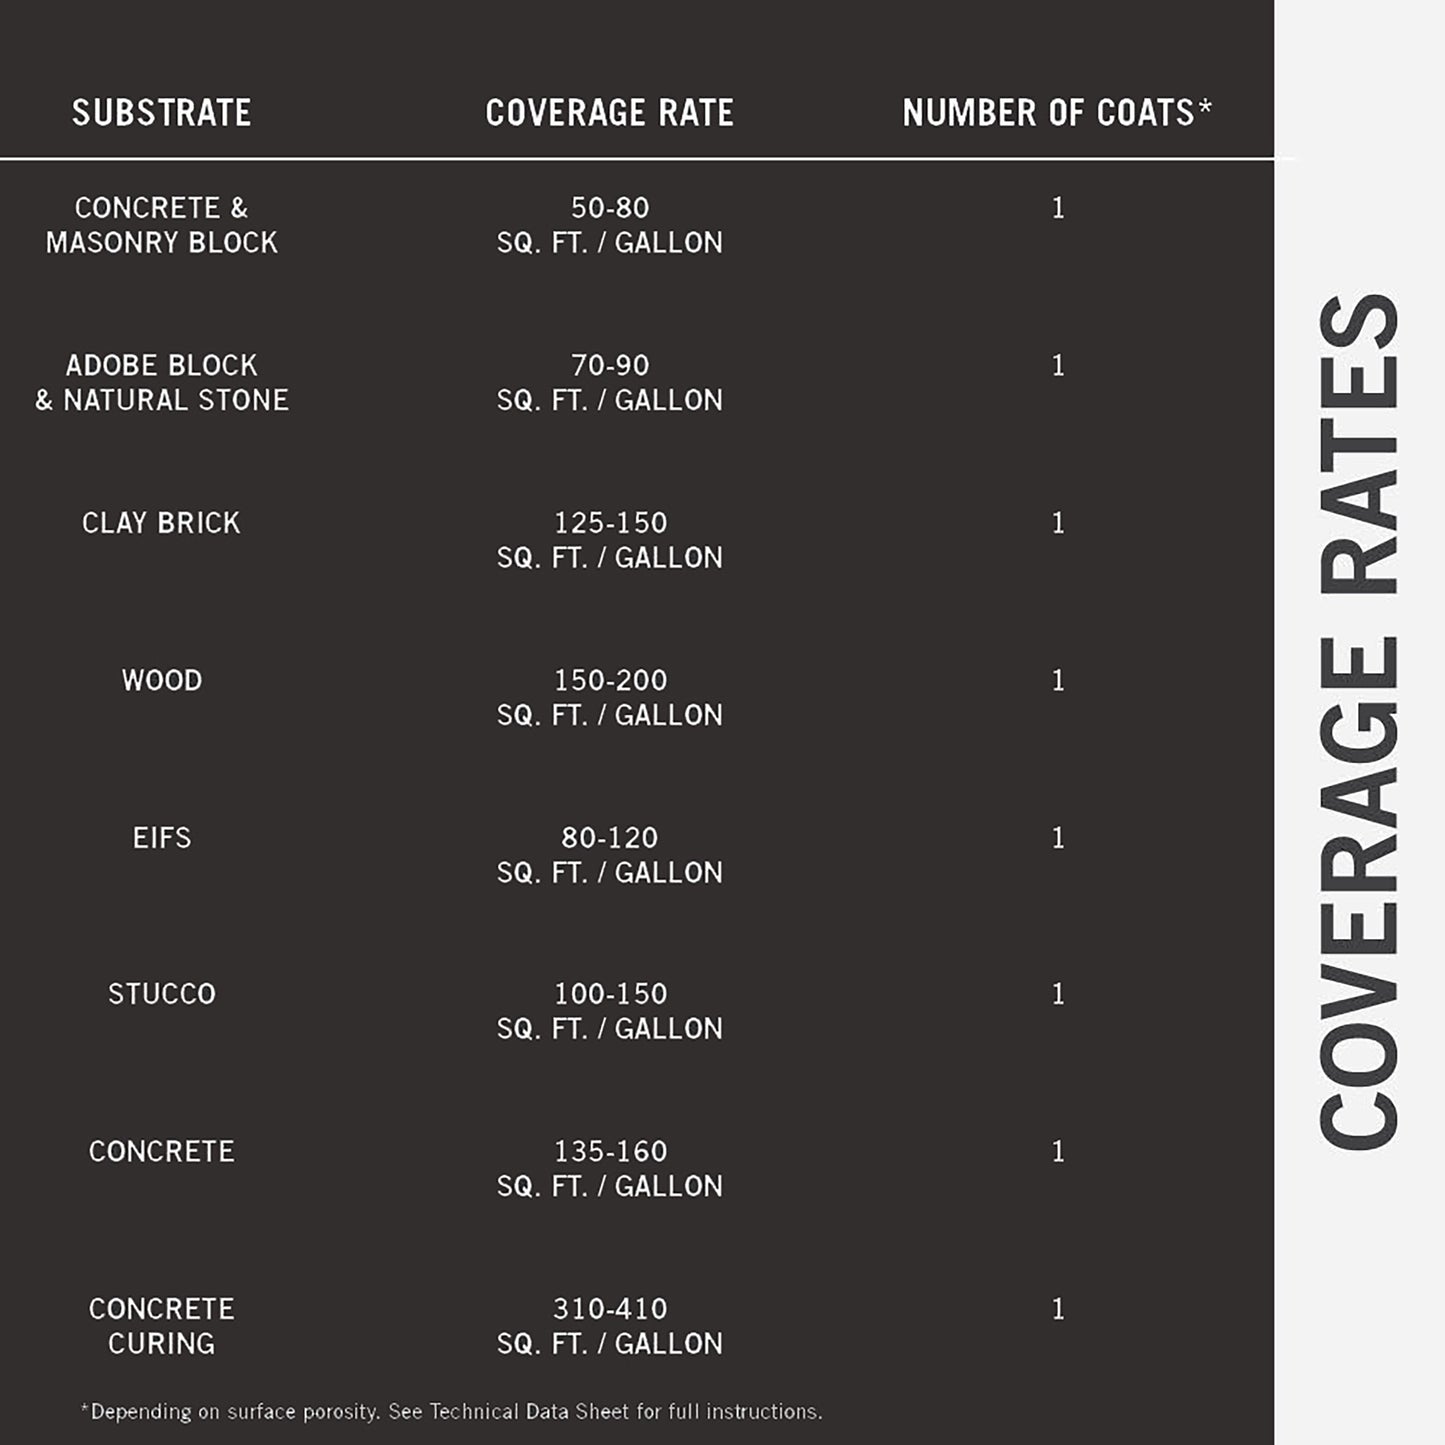Click the 70-90 sq. ft. coverage value

[609, 383]
